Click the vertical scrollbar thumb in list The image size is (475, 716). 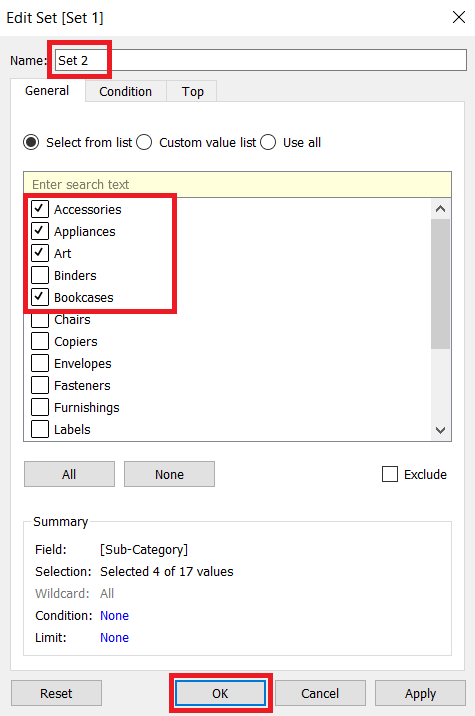click(440, 284)
